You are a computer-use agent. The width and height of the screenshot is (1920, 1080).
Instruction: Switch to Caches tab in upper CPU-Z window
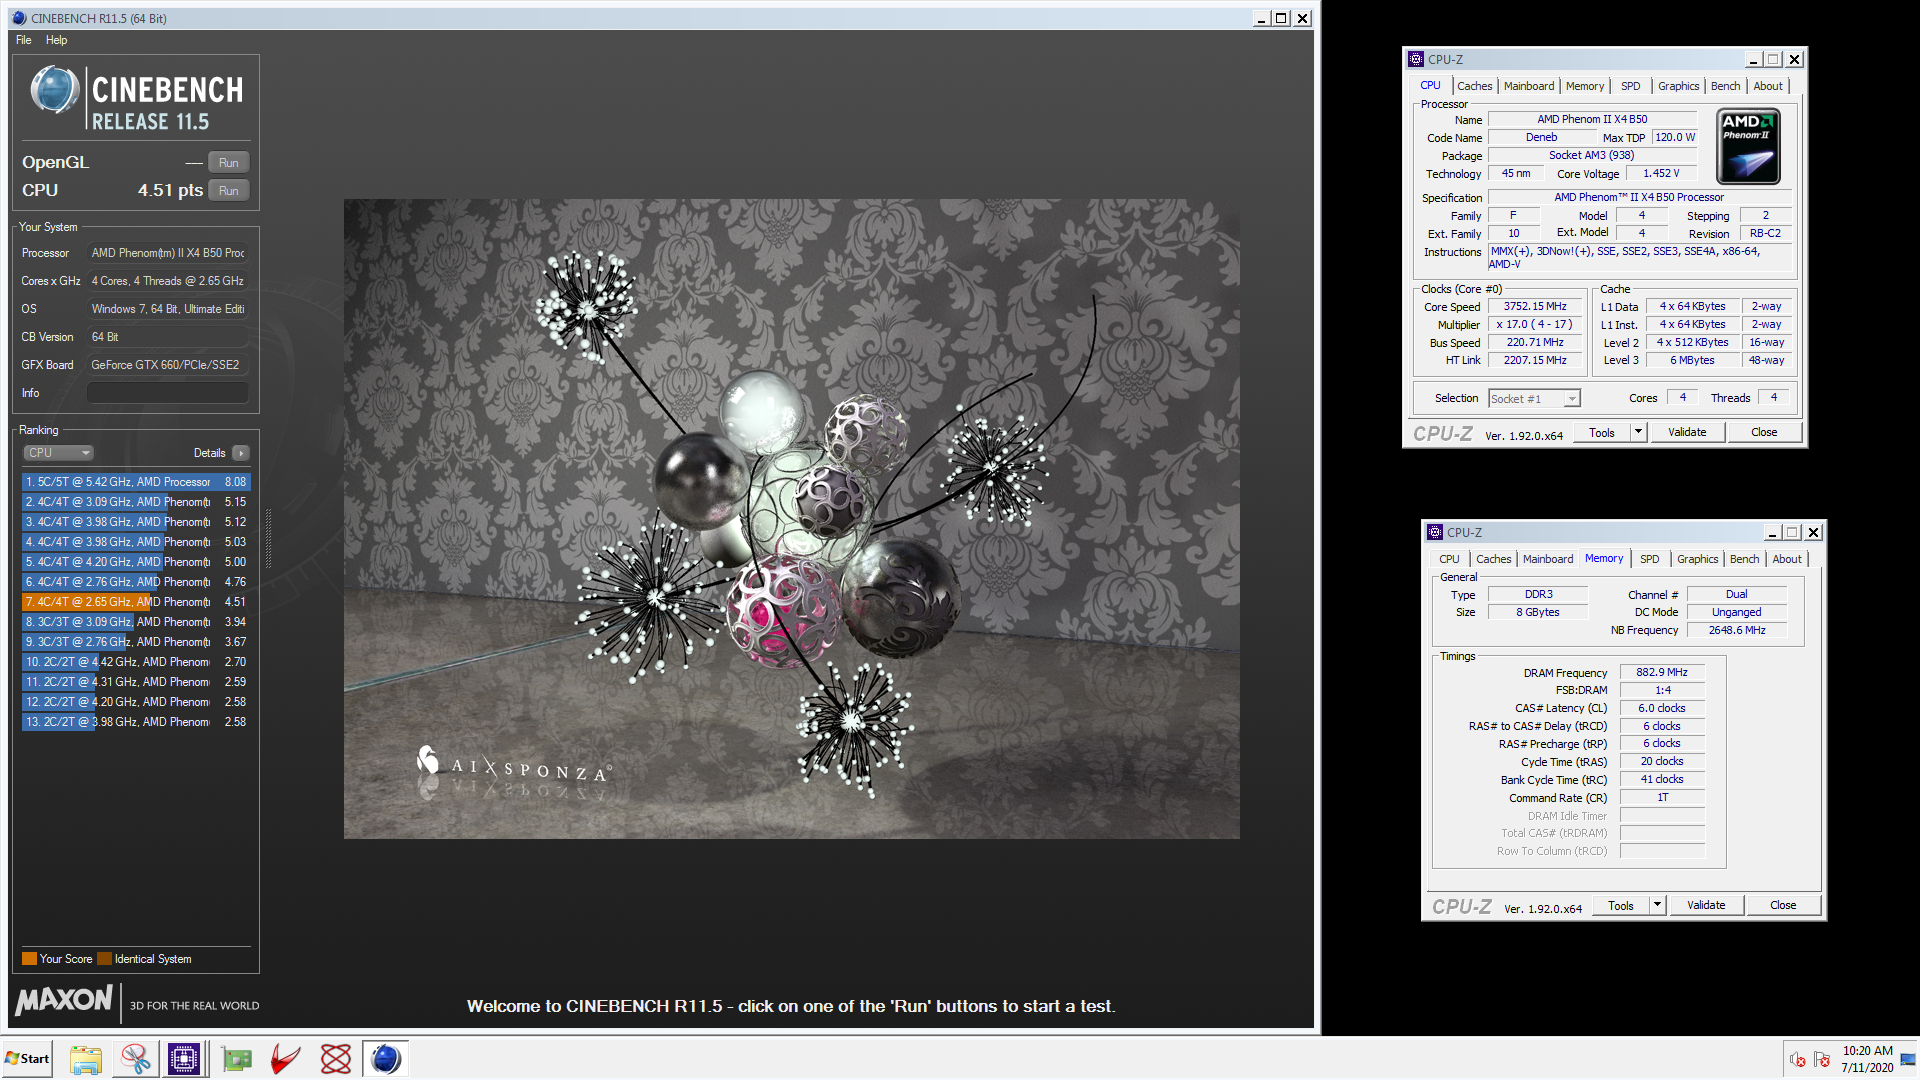click(x=1474, y=86)
